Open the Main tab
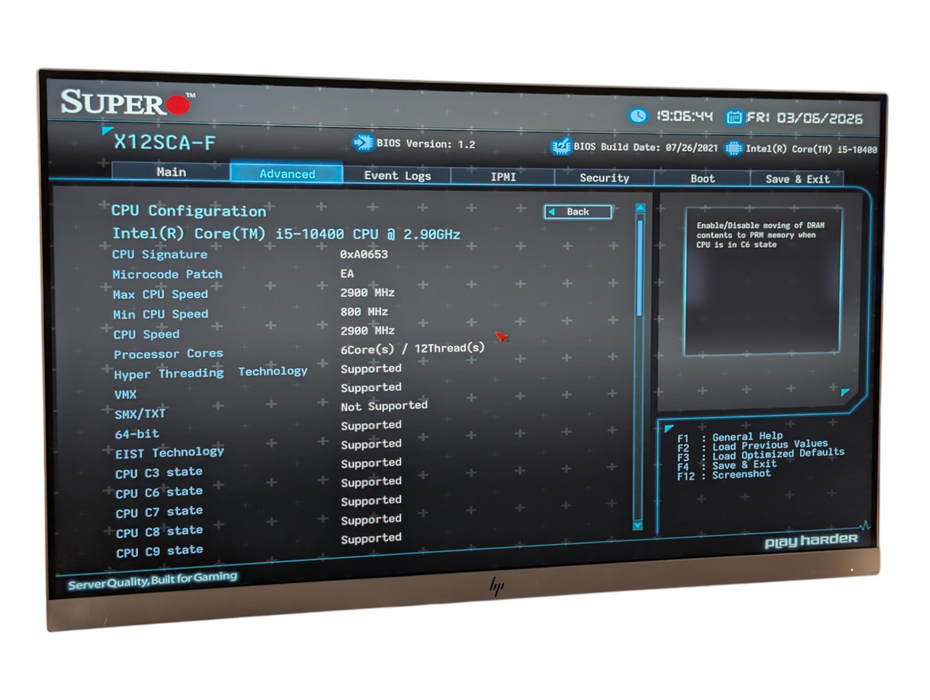Image resolution: width=930 pixels, height=700 pixels. [171, 171]
